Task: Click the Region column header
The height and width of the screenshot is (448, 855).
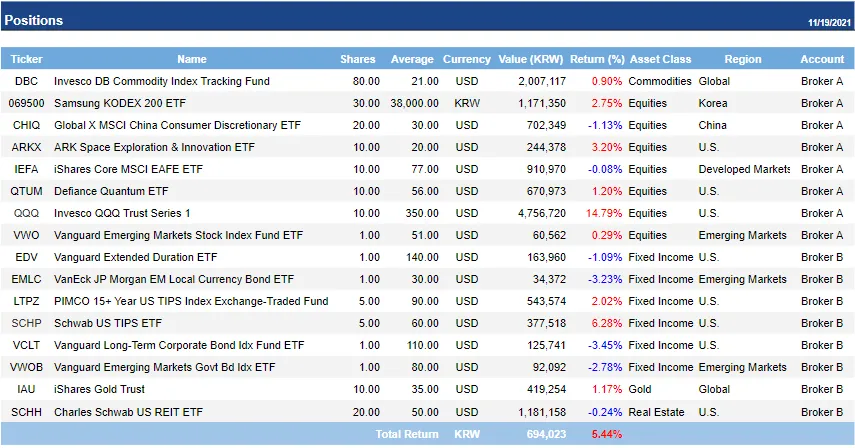Action: (743, 59)
